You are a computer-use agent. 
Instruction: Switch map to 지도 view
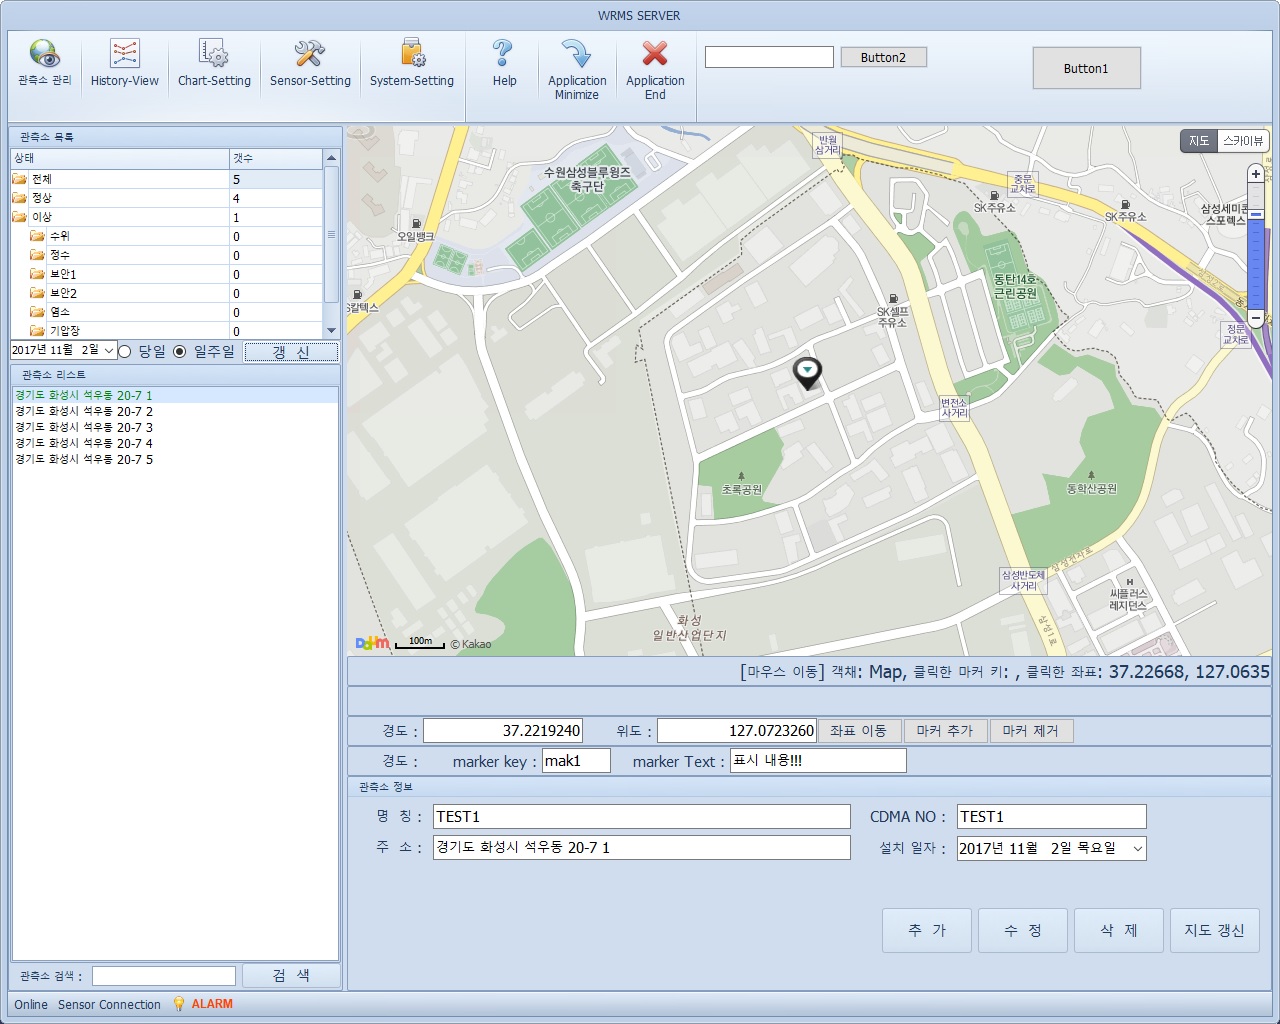click(x=1198, y=141)
